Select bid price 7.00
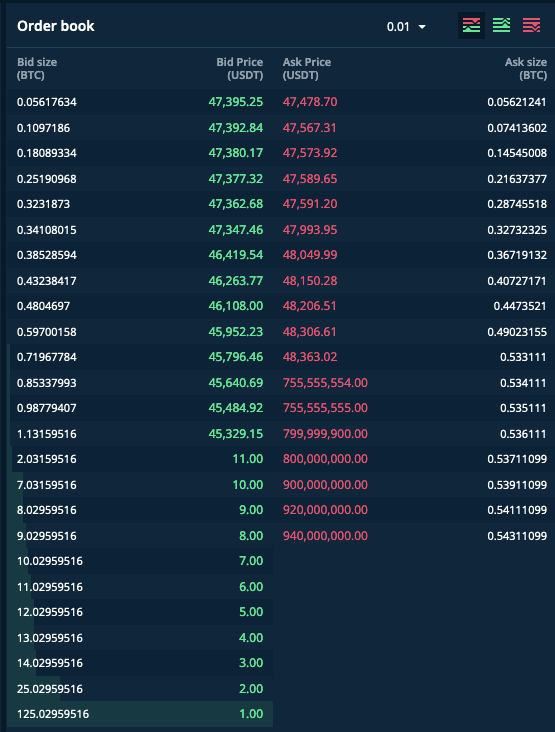The height and width of the screenshot is (732, 555). point(251,561)
